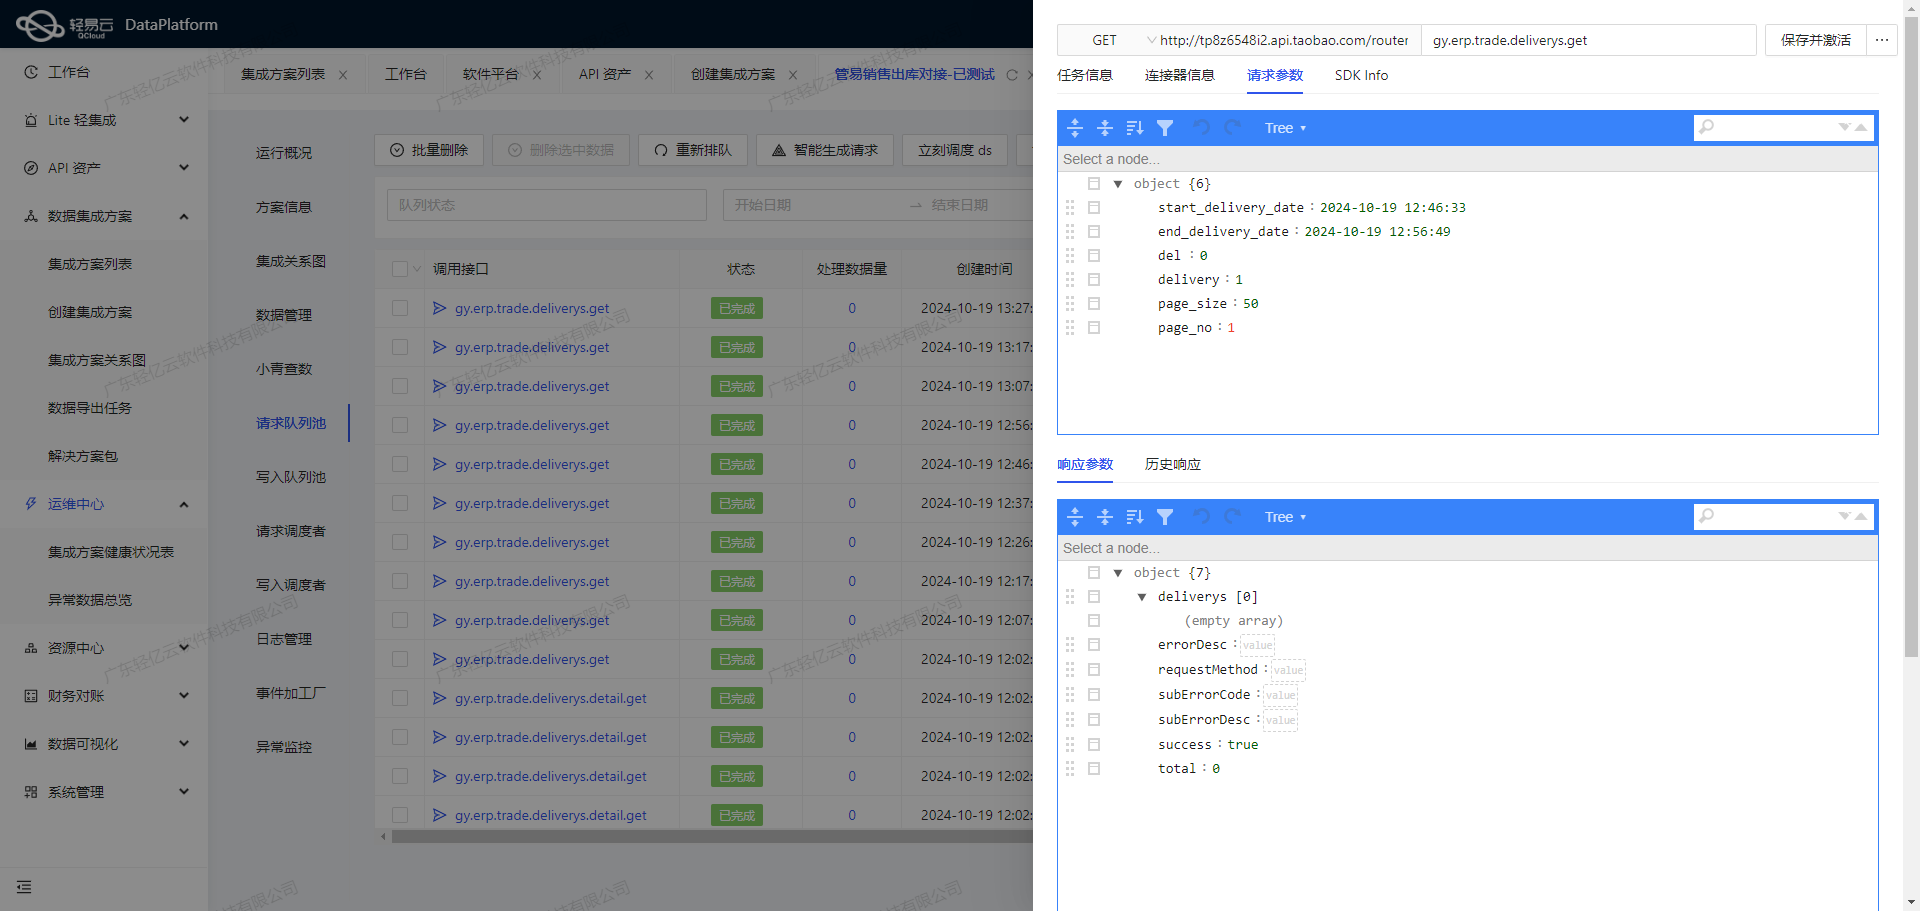
Task: Expand all fields in response parameters editor
Action: (x=1075, y=517)
